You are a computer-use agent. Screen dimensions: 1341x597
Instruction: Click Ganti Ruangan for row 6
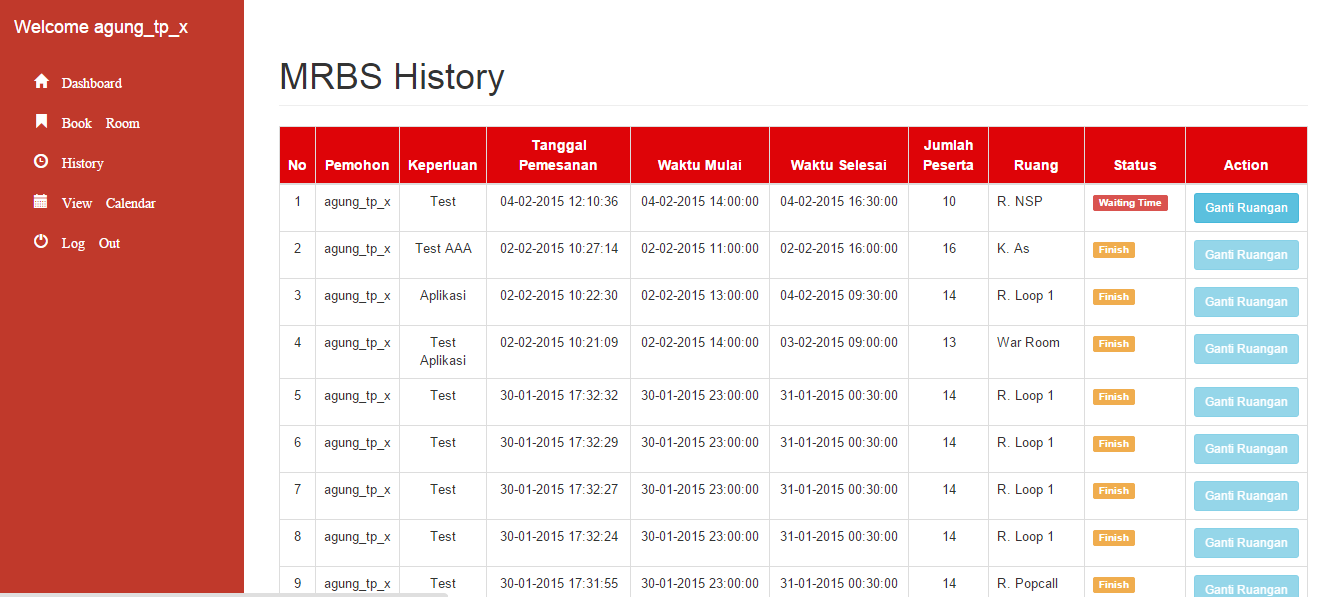pyautogui.click(x=1246, y=449)
